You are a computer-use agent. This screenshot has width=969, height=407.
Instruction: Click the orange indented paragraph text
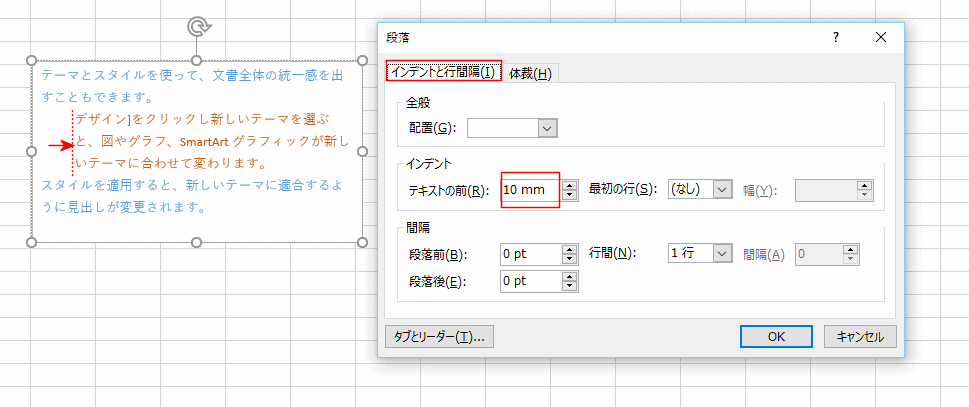tap(211, 142)
